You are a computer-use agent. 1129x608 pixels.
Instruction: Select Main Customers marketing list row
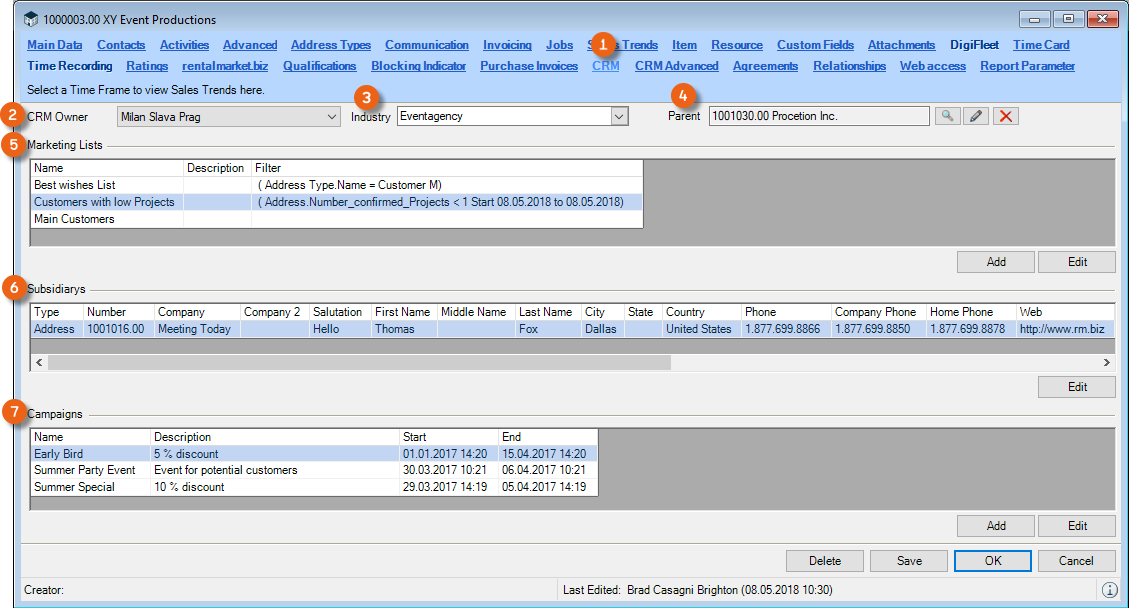pyautogui.click(x=74, y=219)
